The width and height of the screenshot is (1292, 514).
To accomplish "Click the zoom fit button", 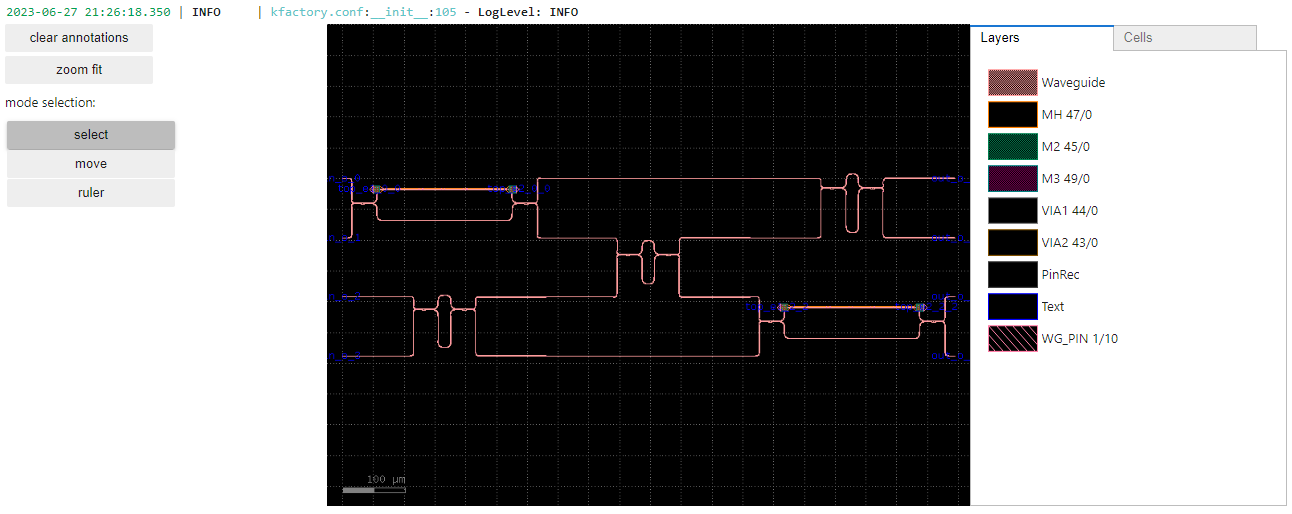I will click(79, 70).
